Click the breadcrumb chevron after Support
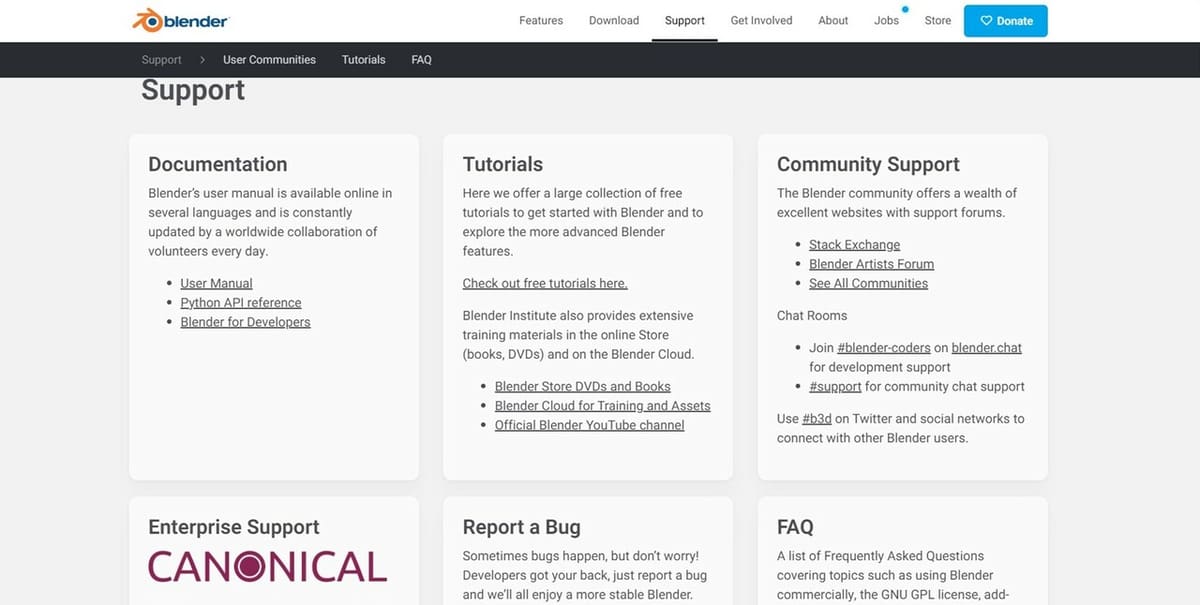The height and width of the screenshot is (605, 1200). (x=202, y=60)
